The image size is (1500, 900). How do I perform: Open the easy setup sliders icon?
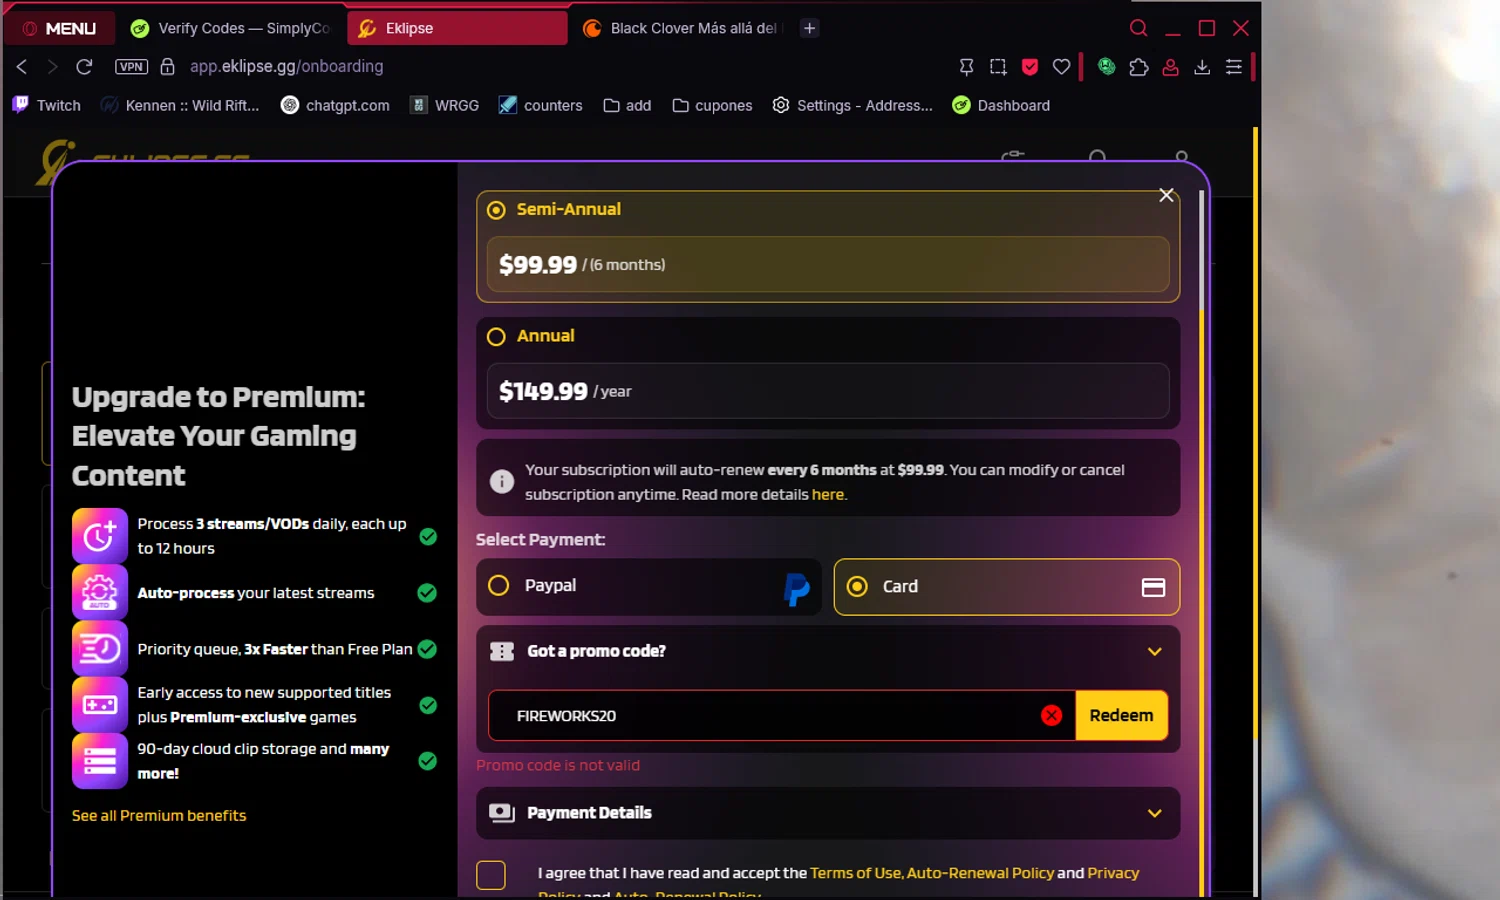[1234, 66]
